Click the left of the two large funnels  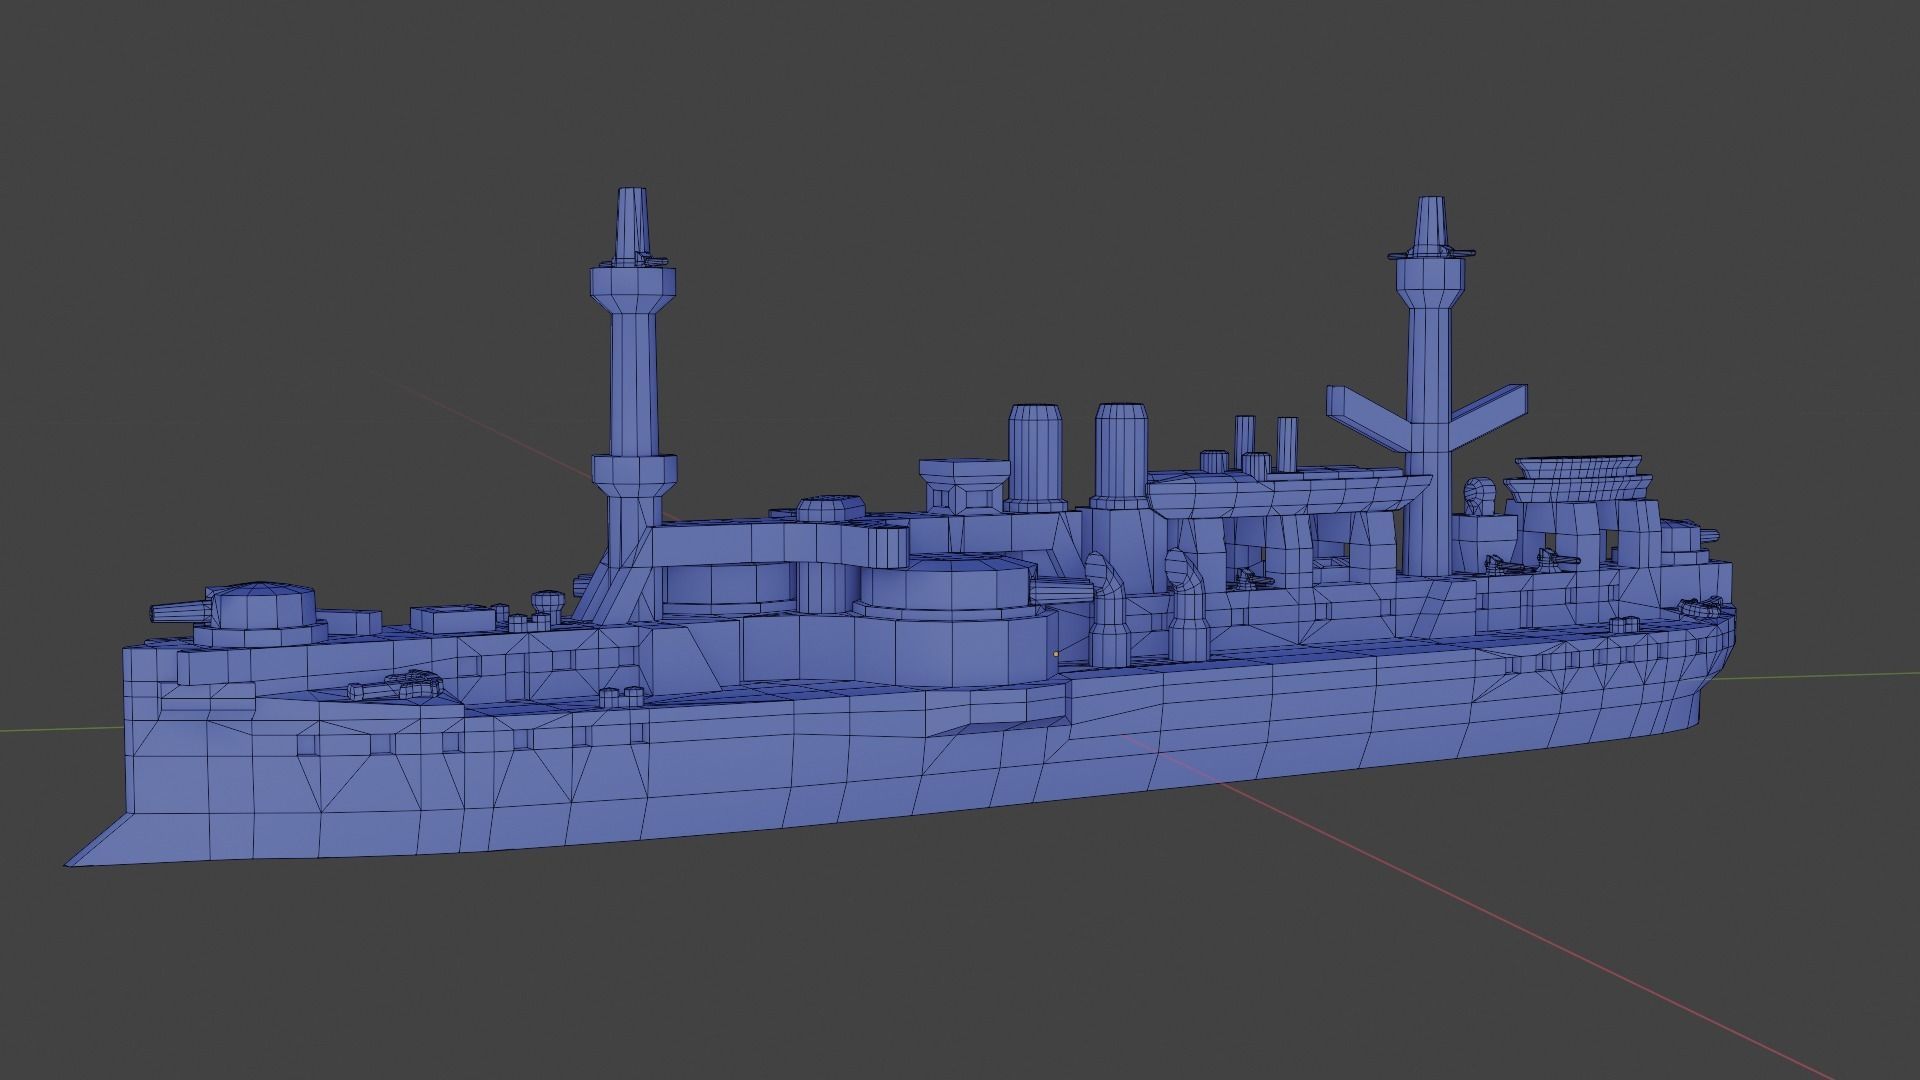point(1036,455)
